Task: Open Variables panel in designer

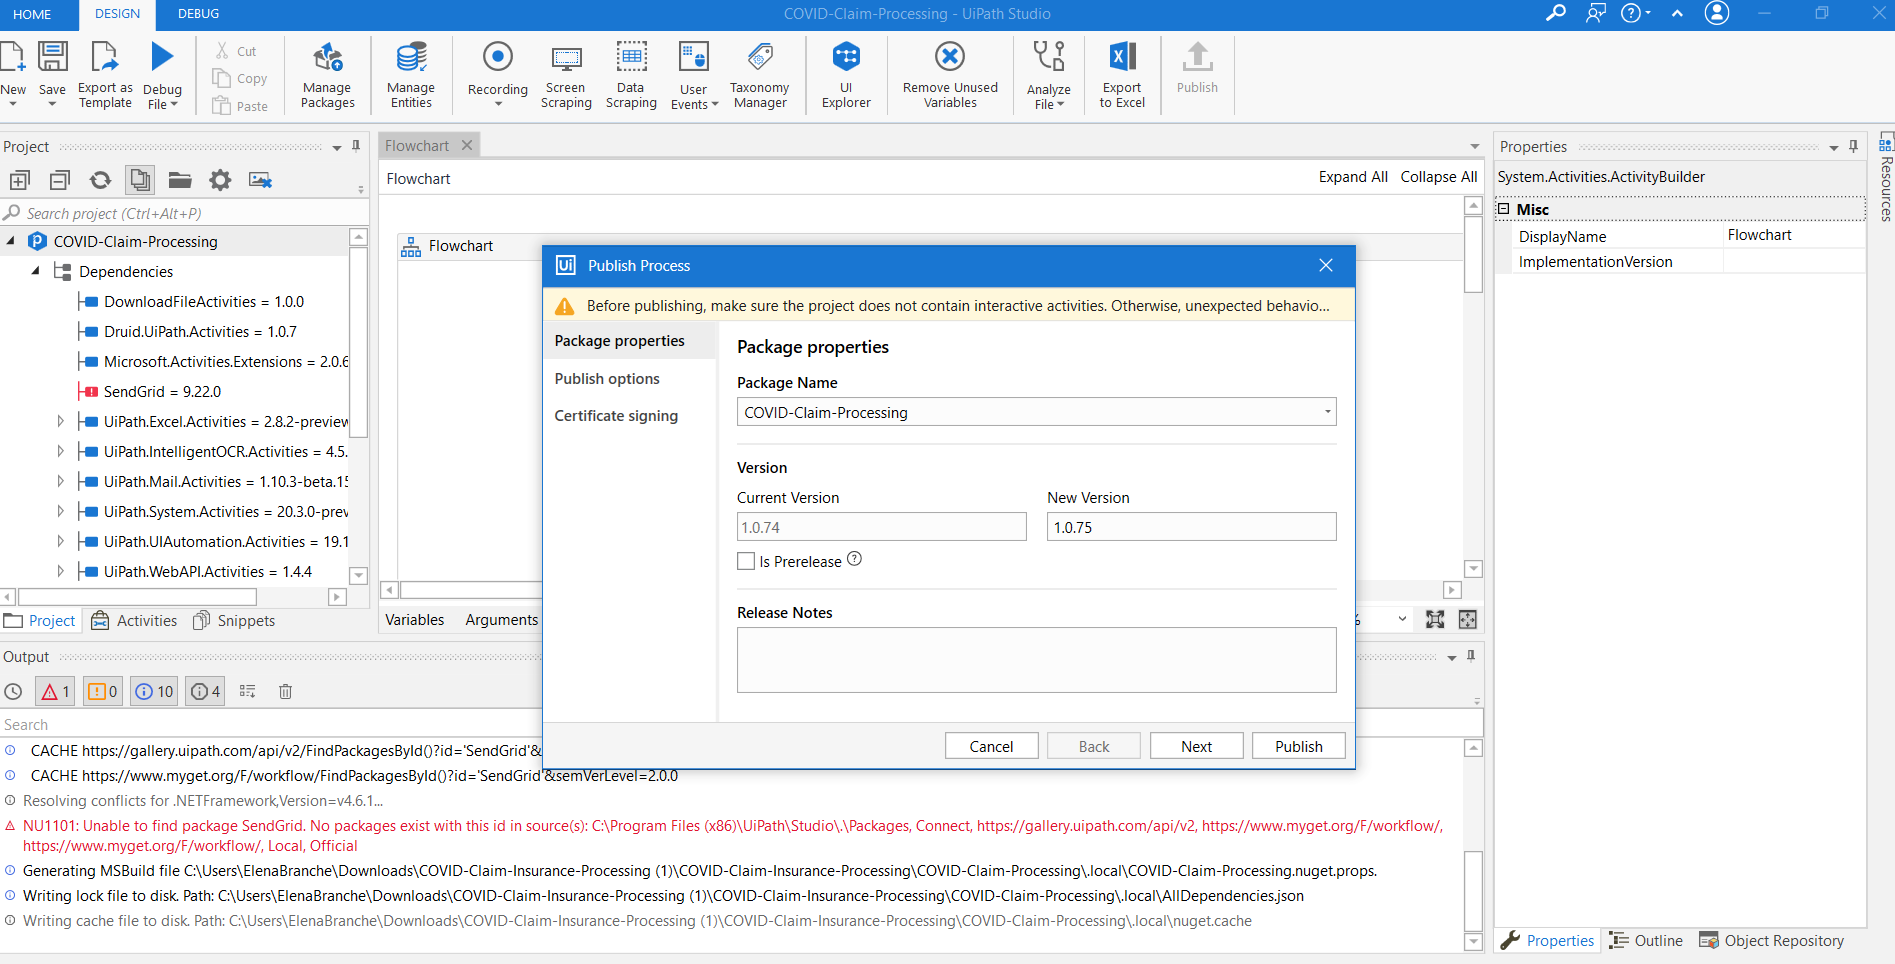Action: 414,620
